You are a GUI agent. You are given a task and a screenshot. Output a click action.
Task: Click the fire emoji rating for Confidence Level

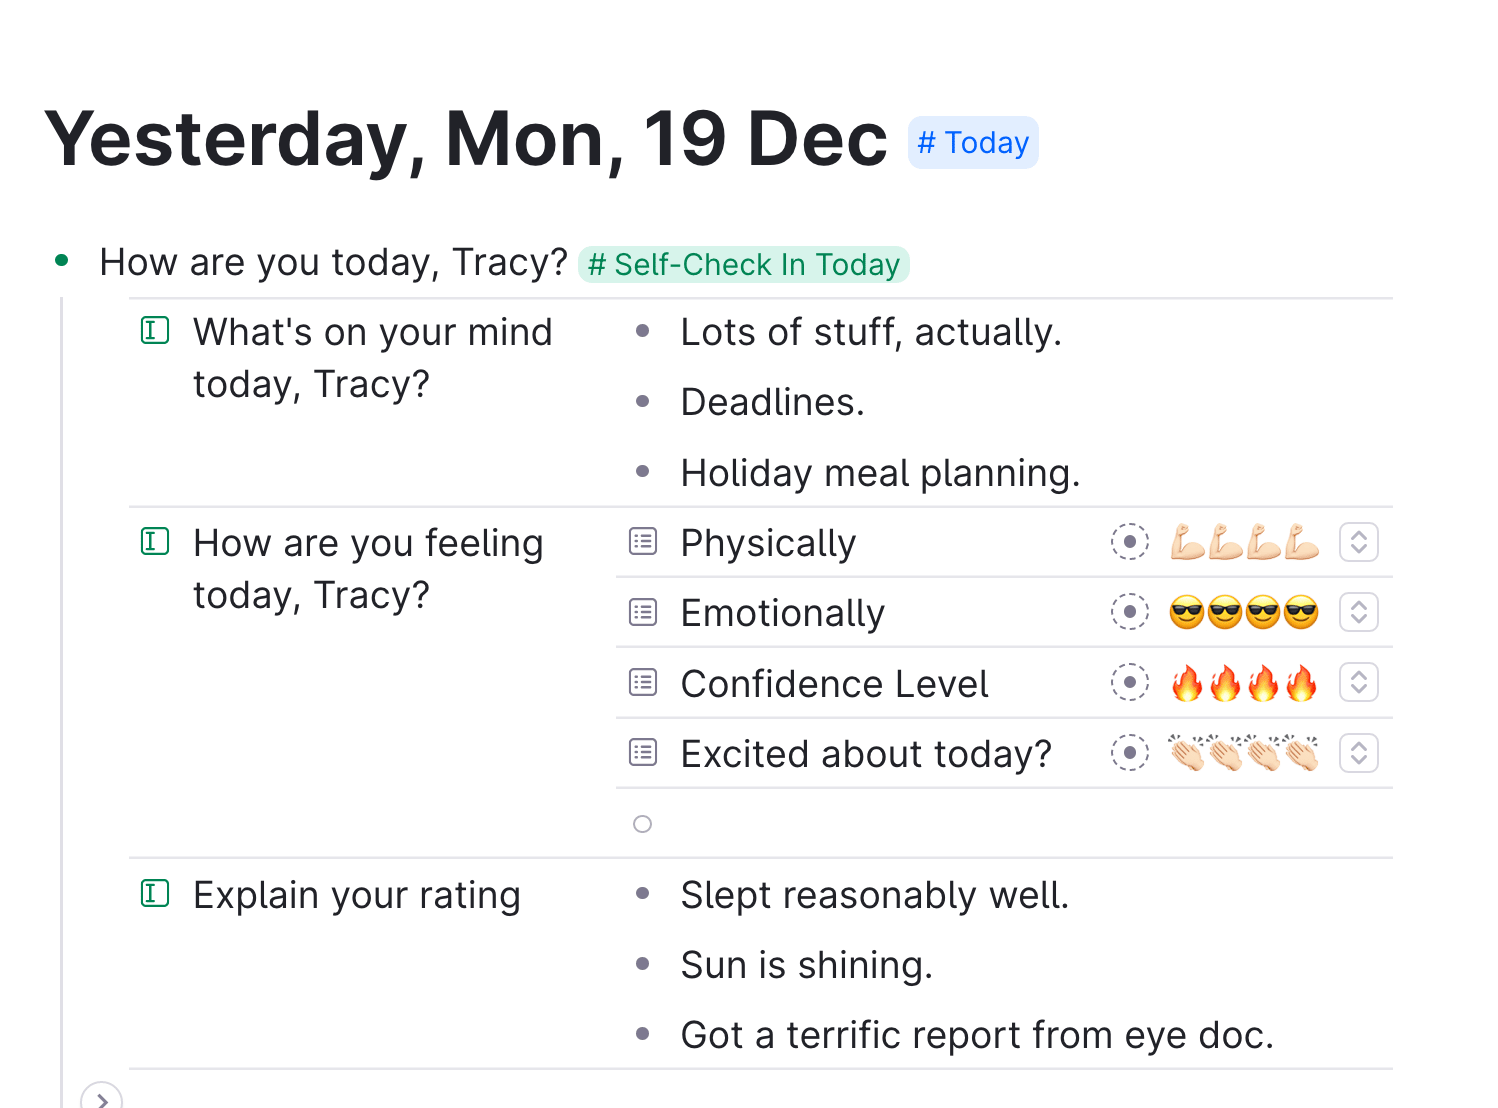pyautogui.click(x=1244, y=683)
